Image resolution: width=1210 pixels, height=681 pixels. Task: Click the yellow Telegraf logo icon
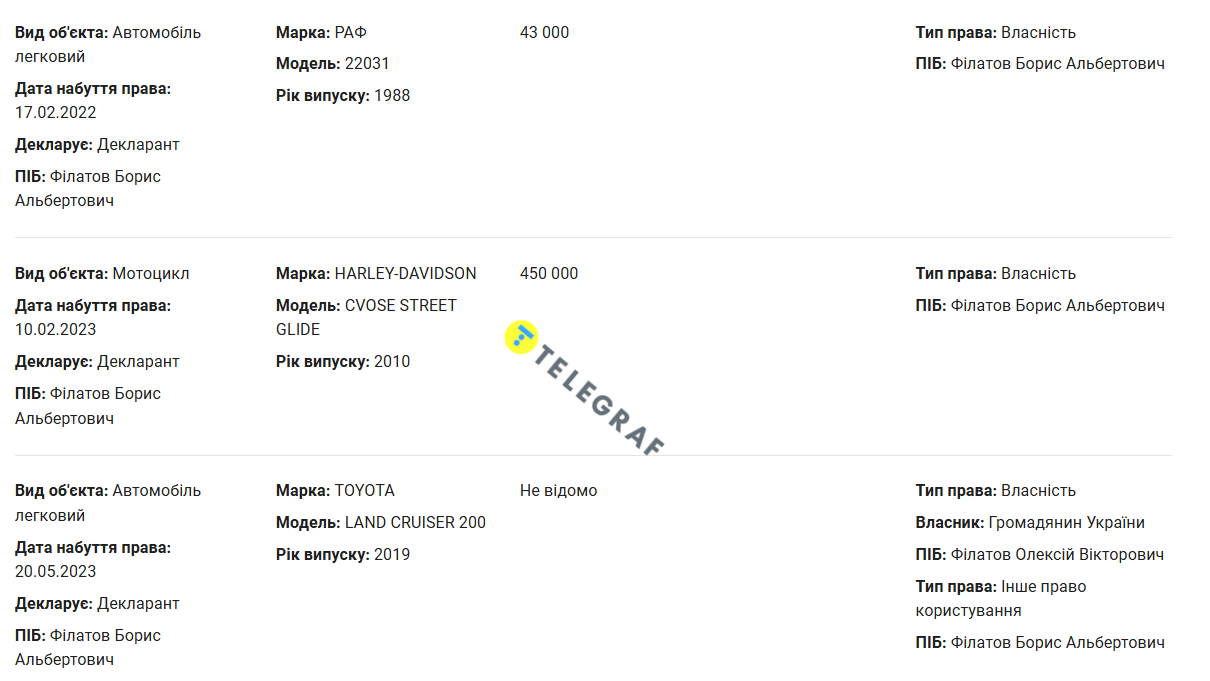pos(521,338)
